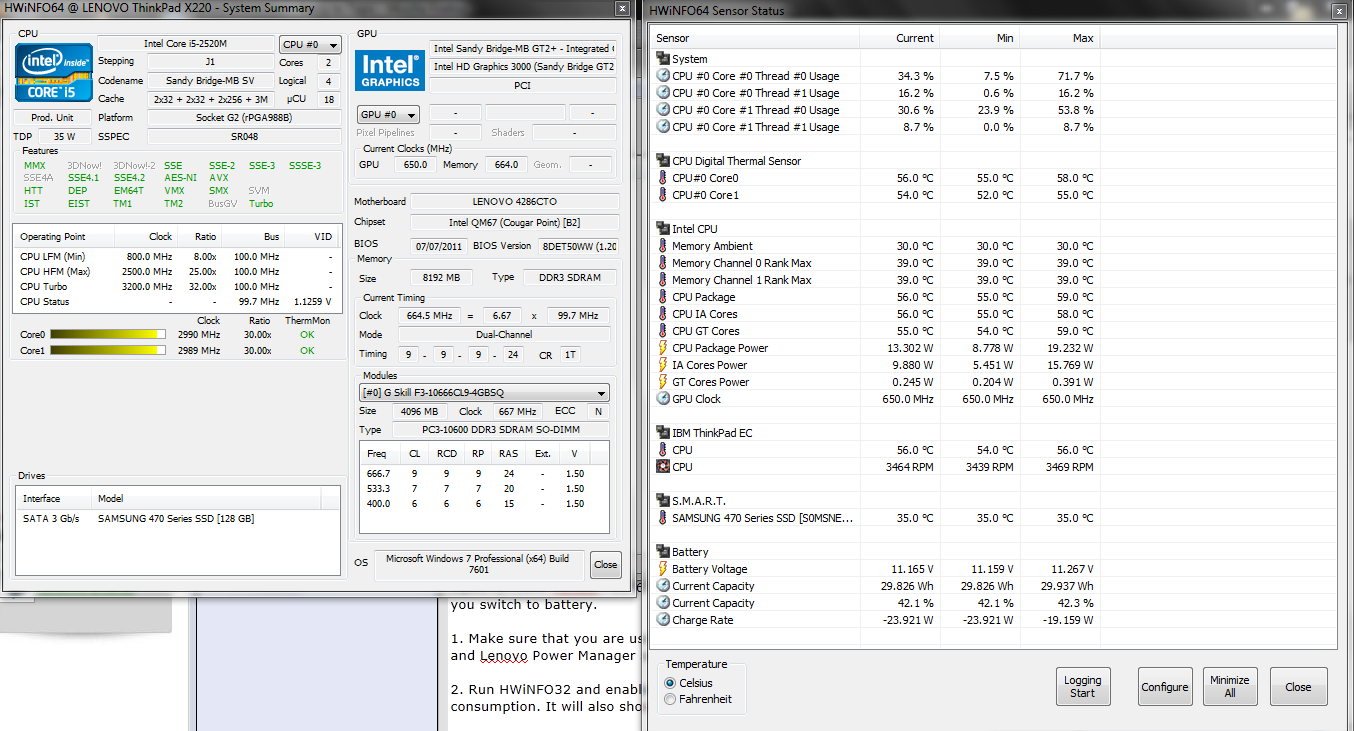Select the SAMSUNG 470 Series SSD drive row
Viewport: 1354px width, 731px height.
pyautogui.click(x=176, y=519)
